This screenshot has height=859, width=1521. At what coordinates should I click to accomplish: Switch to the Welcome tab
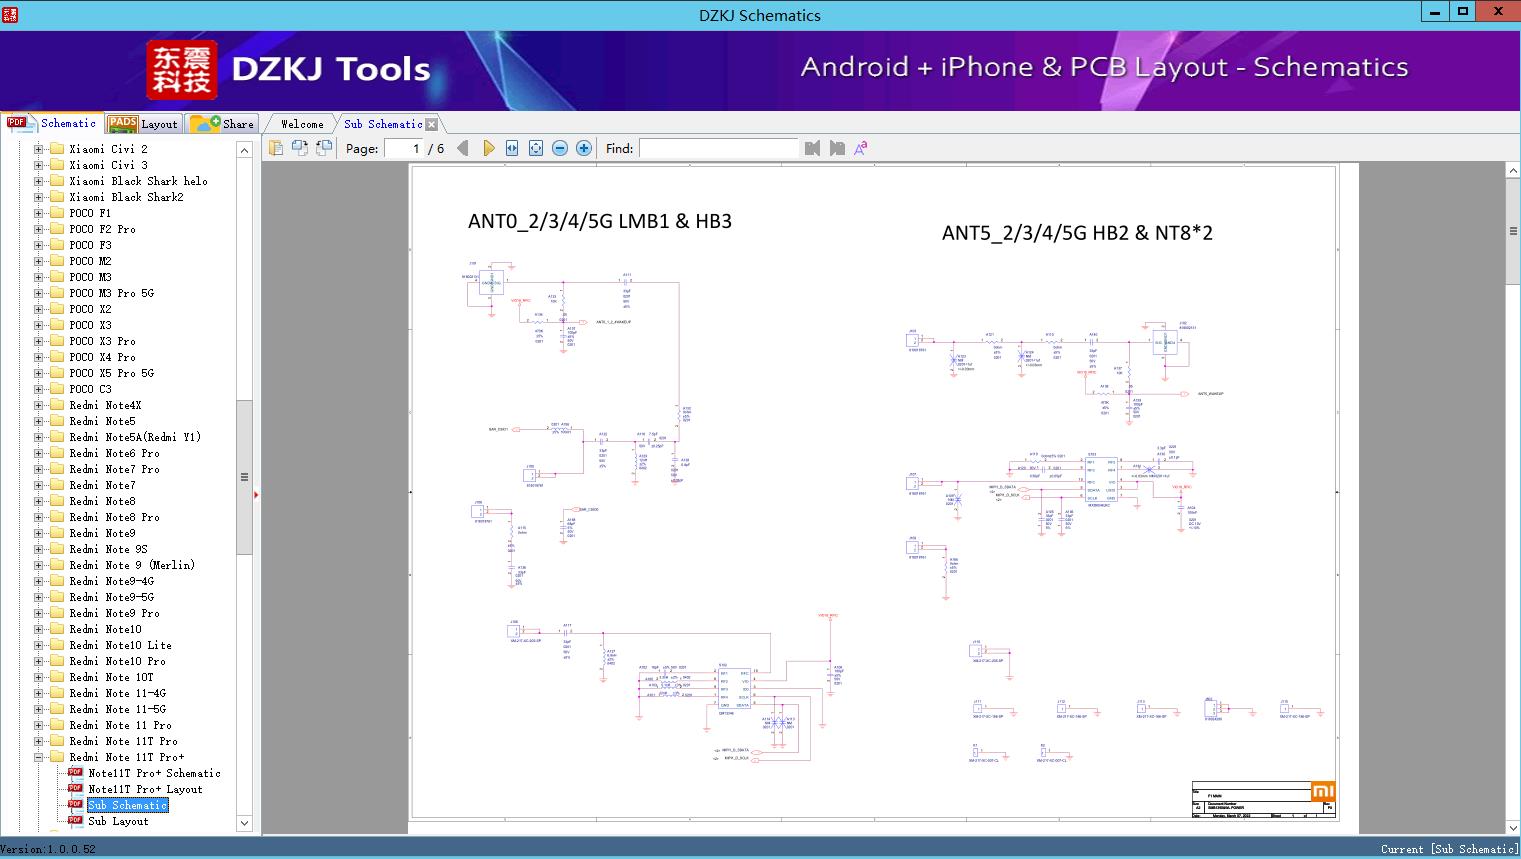(302, 124)
